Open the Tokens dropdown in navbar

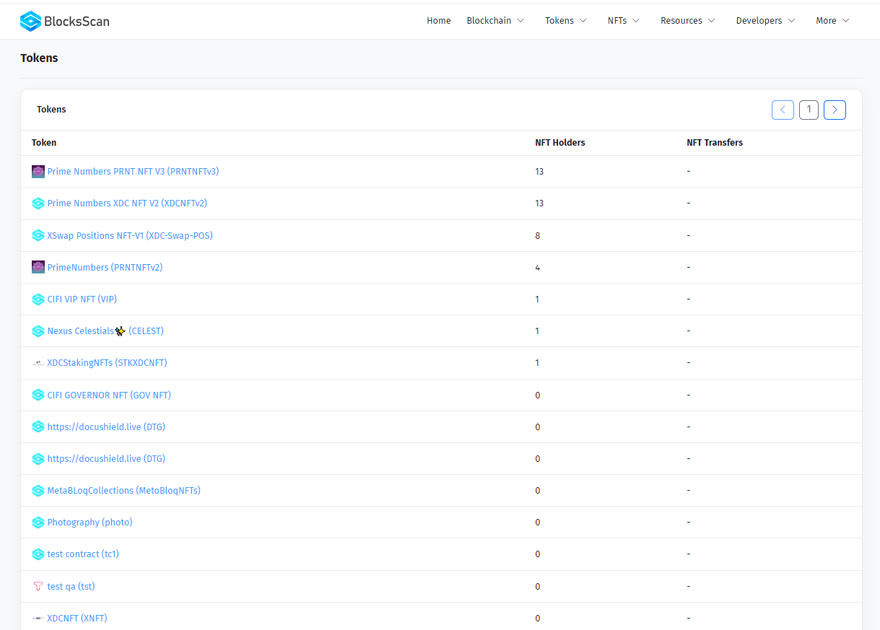(566, 21)
